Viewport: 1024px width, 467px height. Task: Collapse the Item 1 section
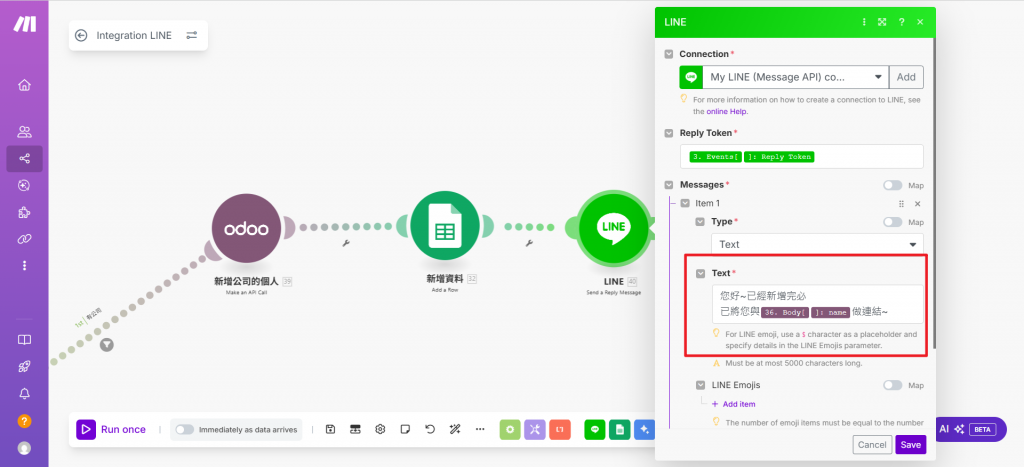[x=684, y=204]
